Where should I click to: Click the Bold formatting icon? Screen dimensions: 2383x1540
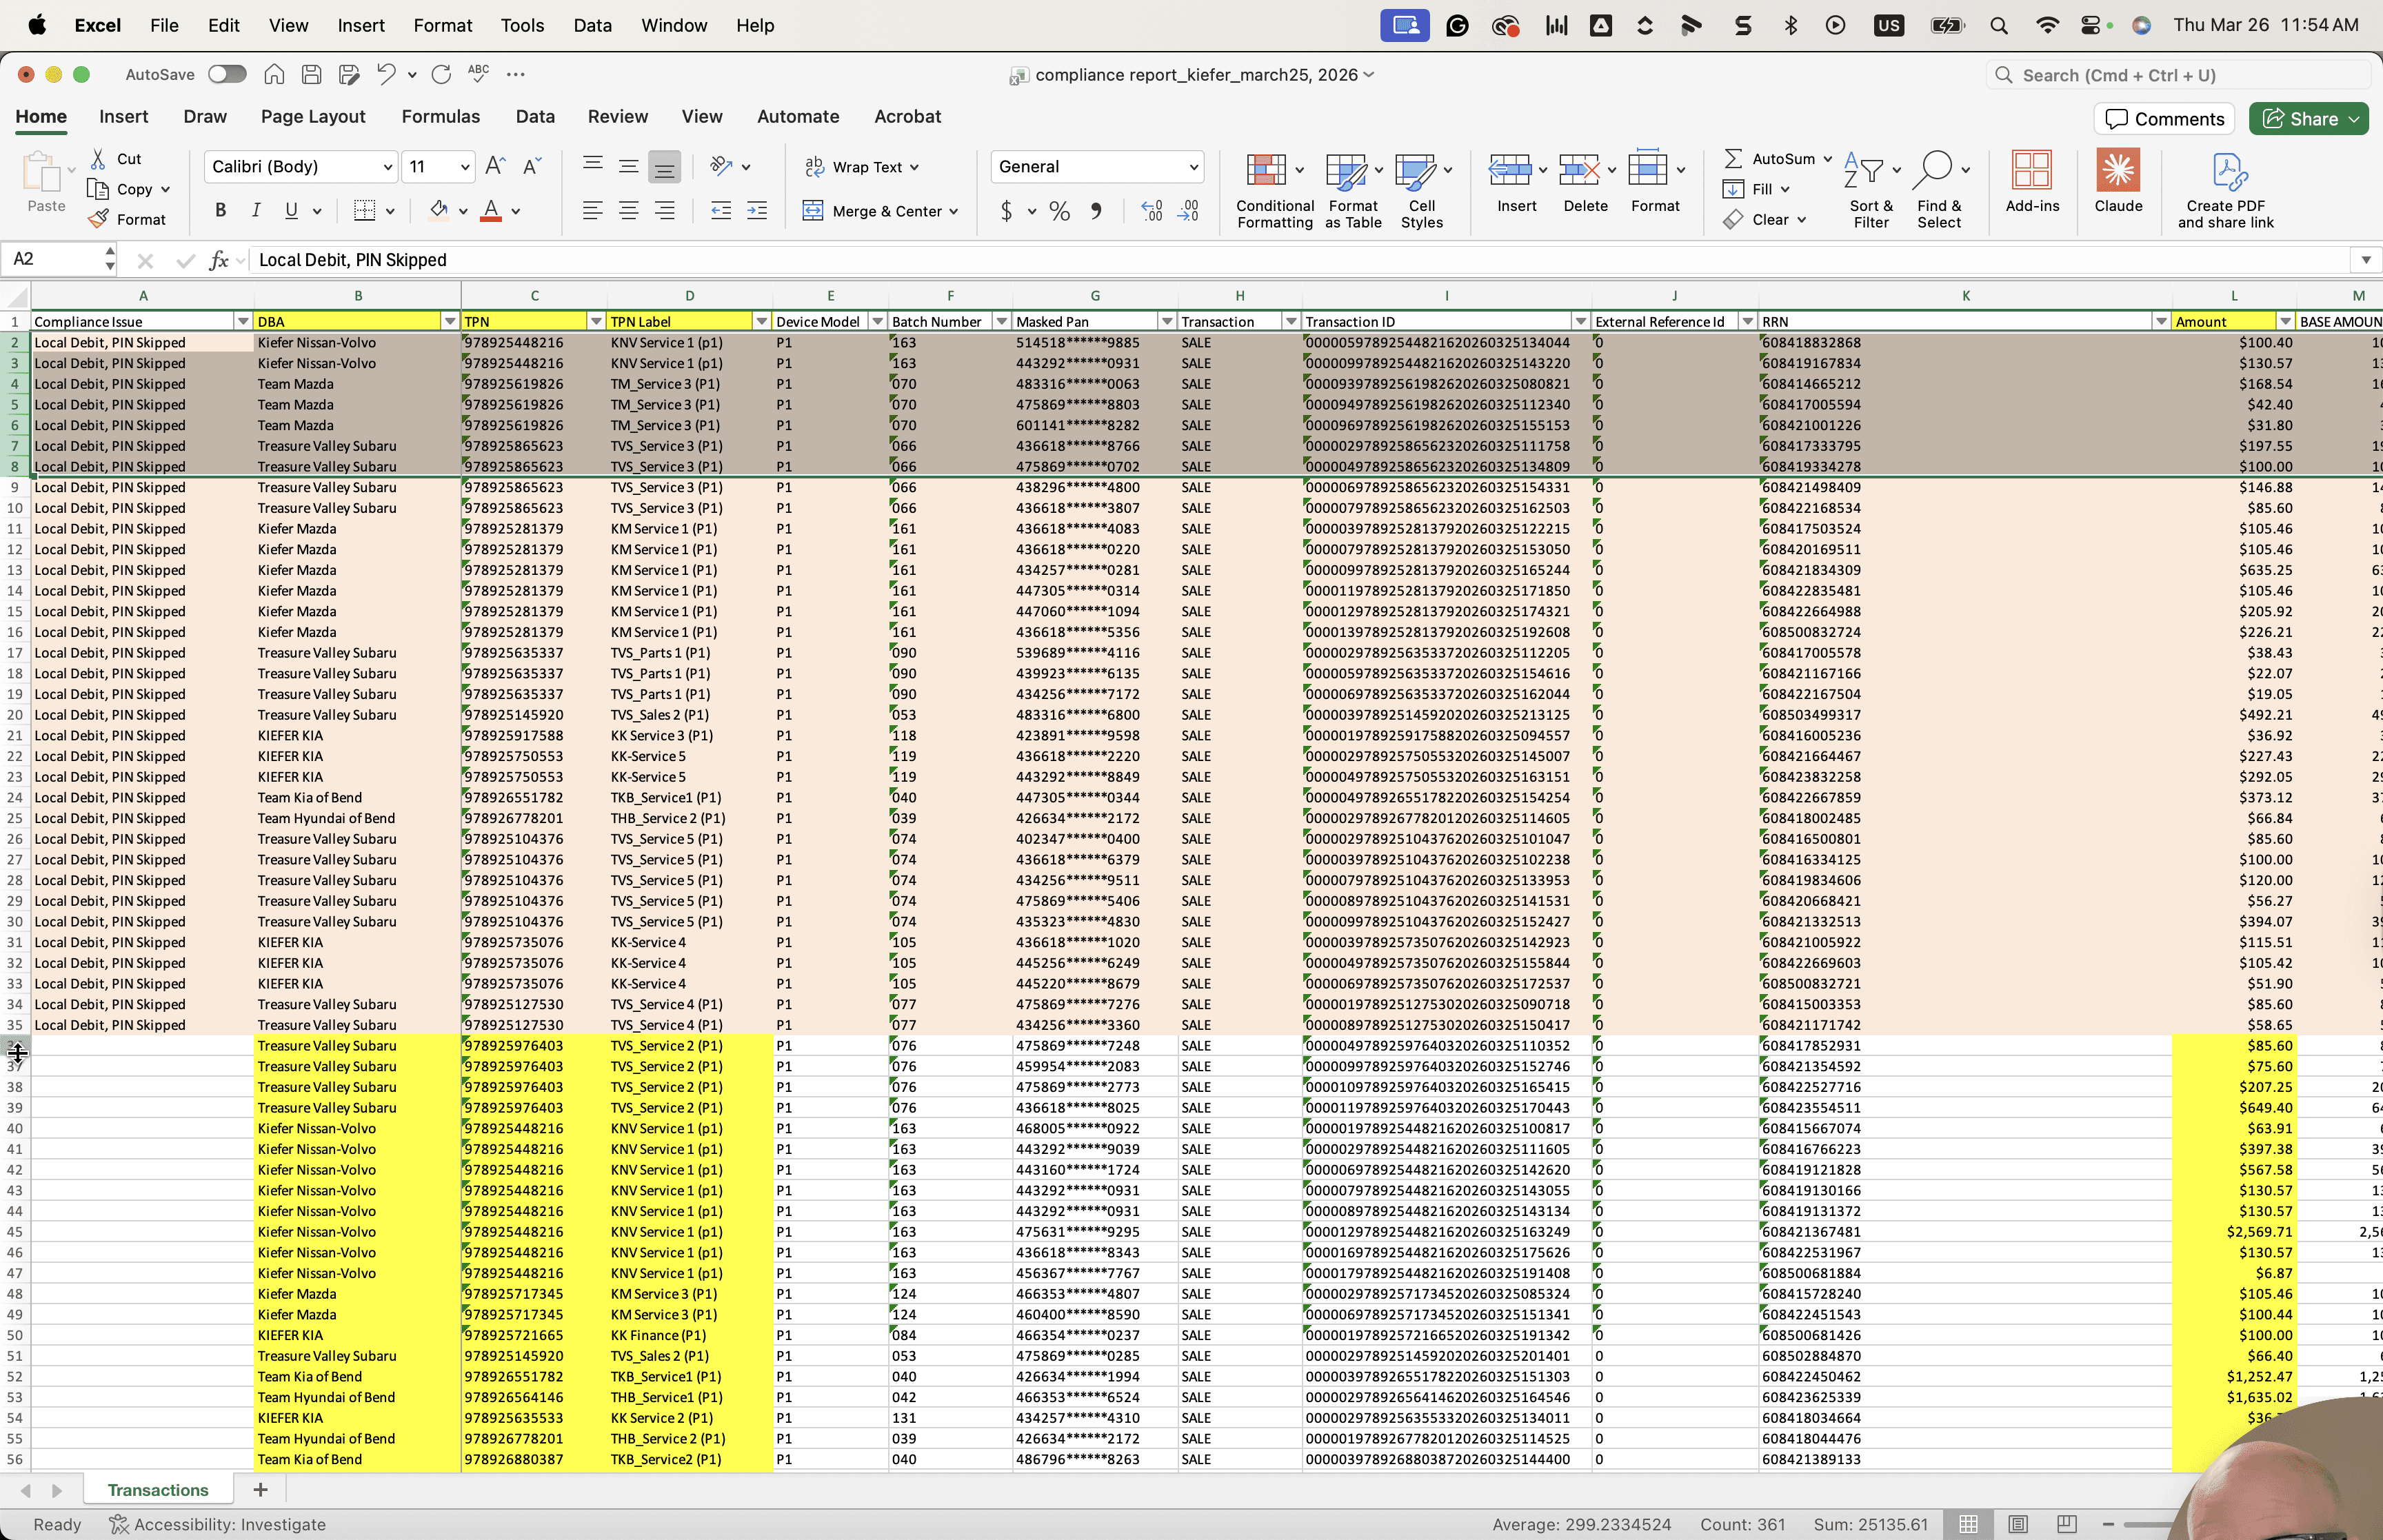point(221,211)
